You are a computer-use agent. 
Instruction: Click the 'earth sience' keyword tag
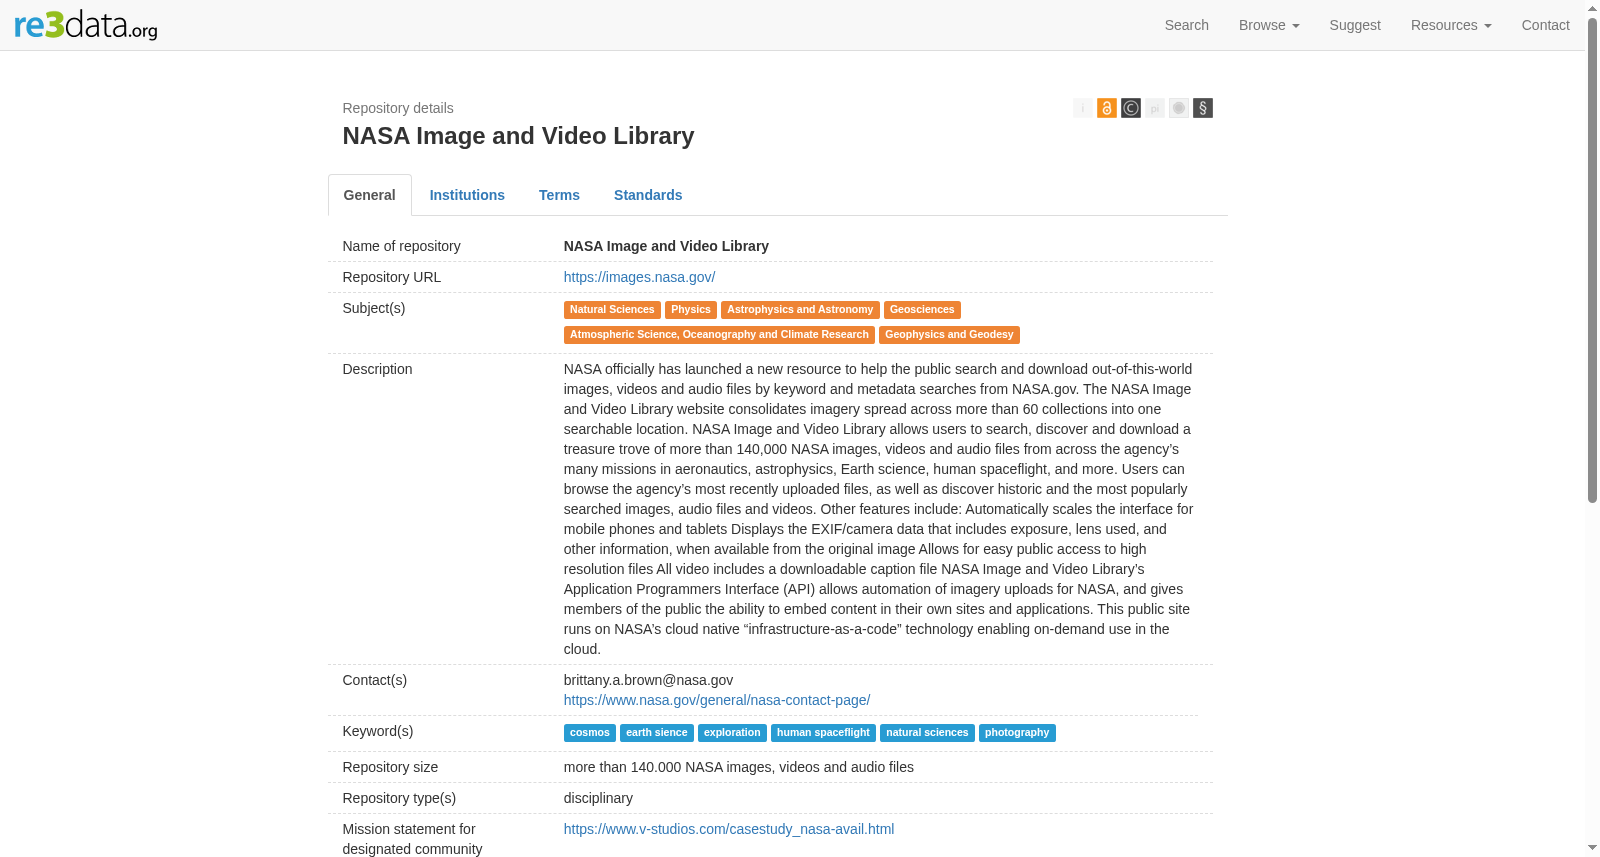click(x=657, y=733)
